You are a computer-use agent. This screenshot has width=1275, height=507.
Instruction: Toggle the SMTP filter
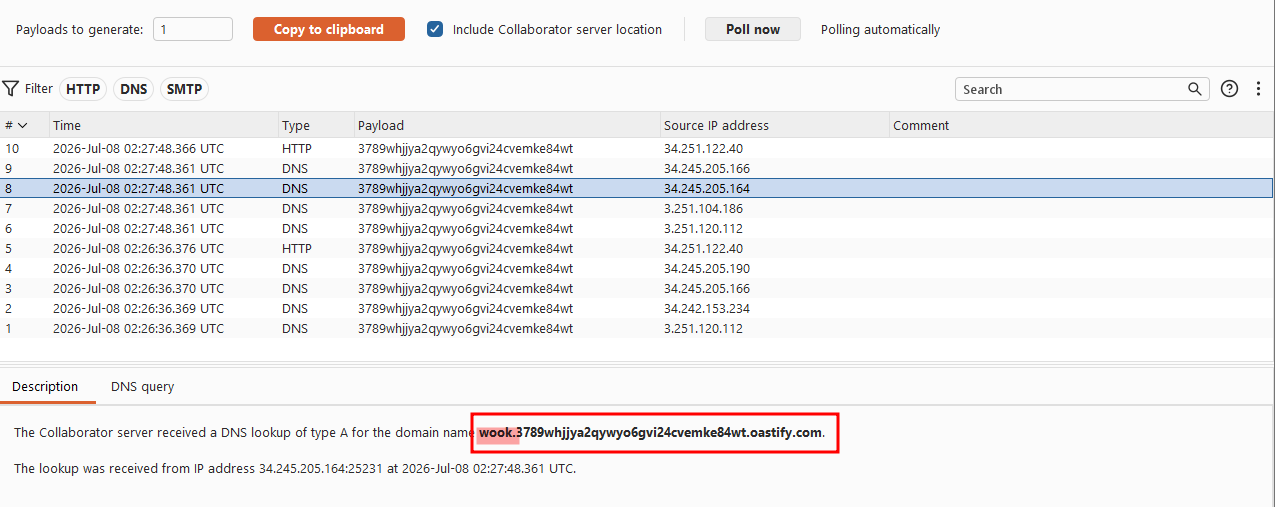pos(184,89)
